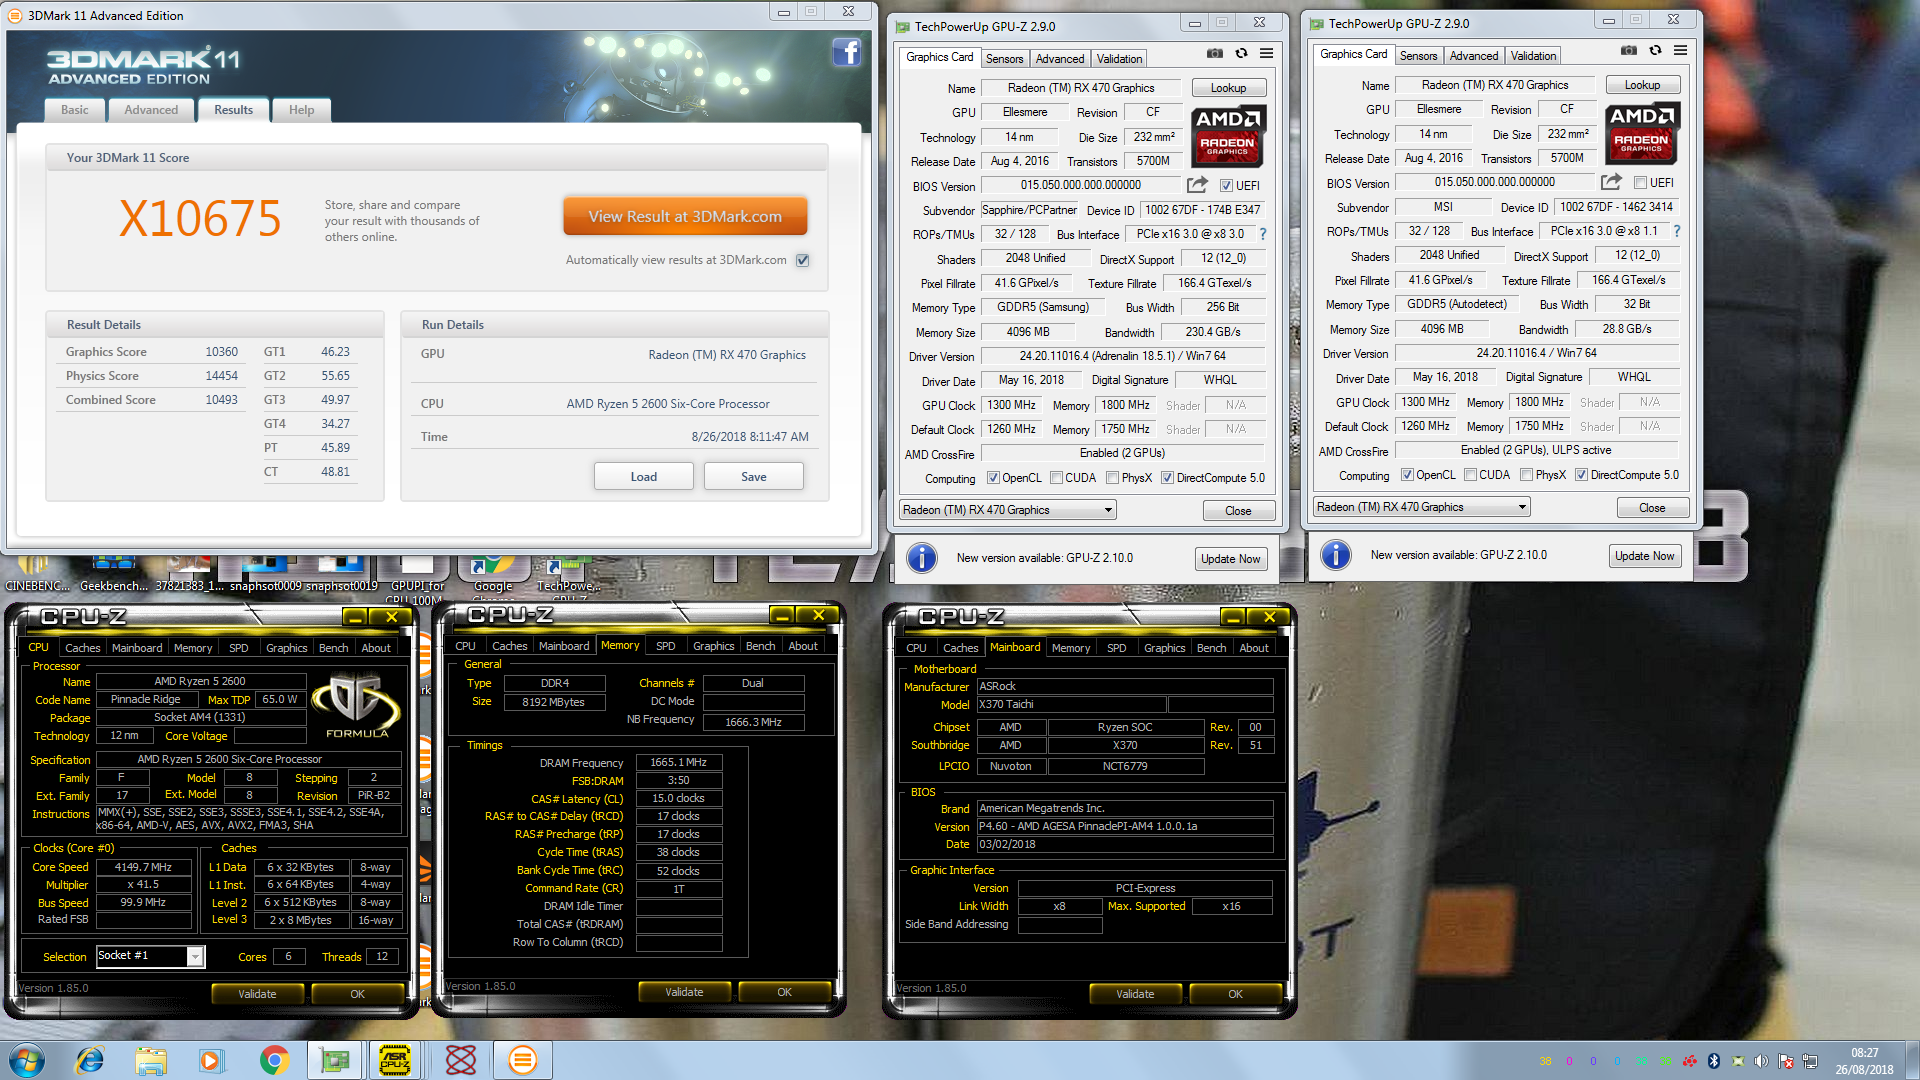The height and width of the screenshot is (1080, 1920).
Task: Open hamburger menu in left GPU-Z window
Action: click(x=1266, y=54)
